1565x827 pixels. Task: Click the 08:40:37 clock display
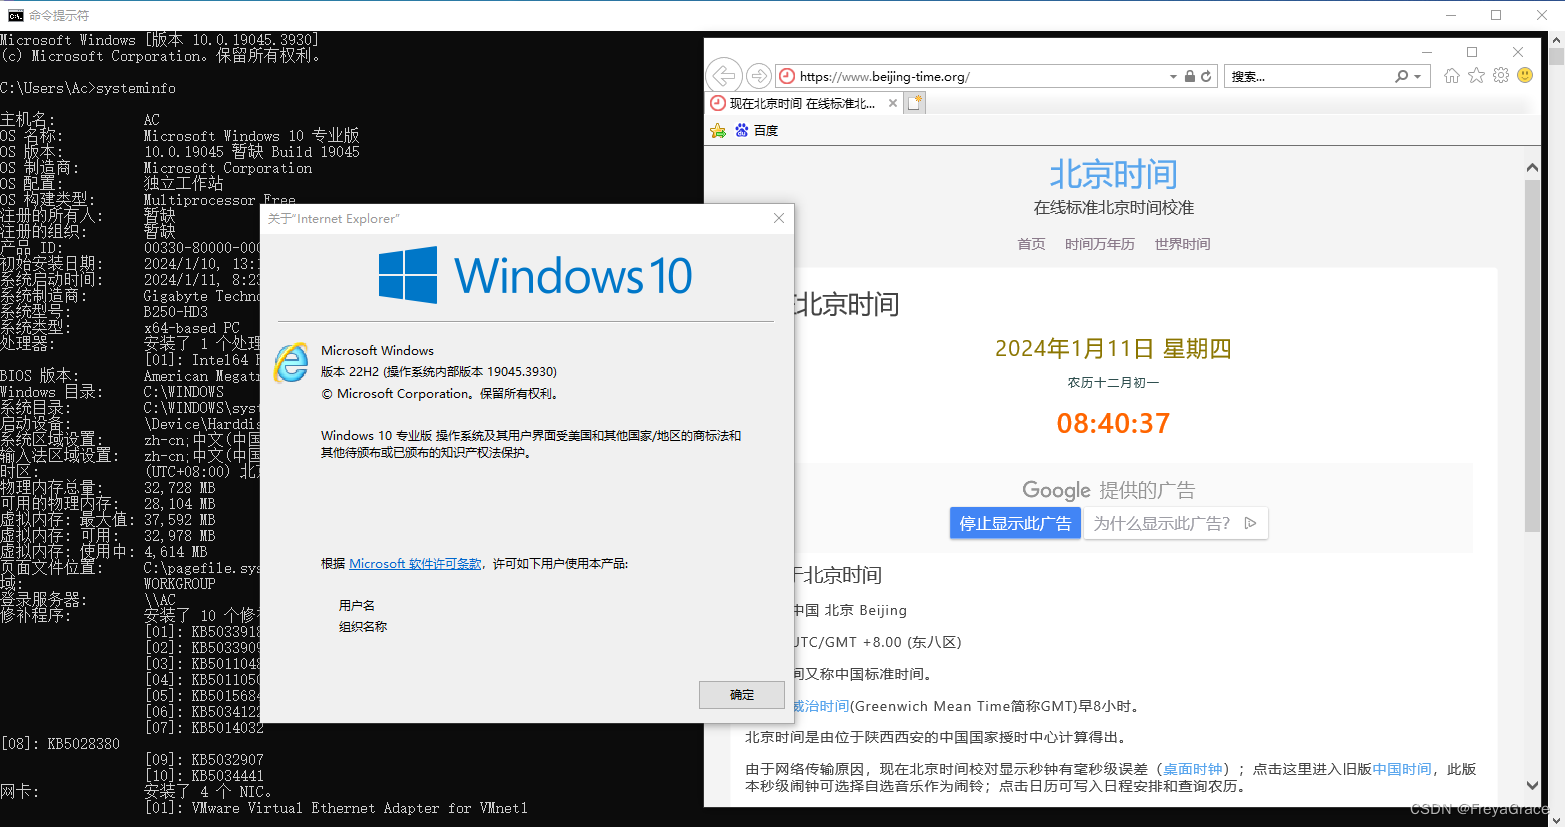point(1113,423)
